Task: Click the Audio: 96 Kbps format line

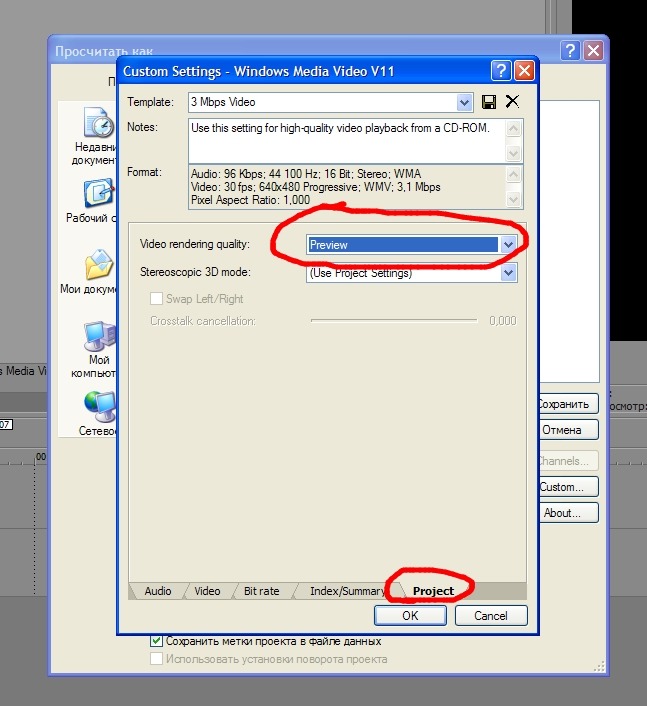Action: pyautogui.click(x=306, y=174)
